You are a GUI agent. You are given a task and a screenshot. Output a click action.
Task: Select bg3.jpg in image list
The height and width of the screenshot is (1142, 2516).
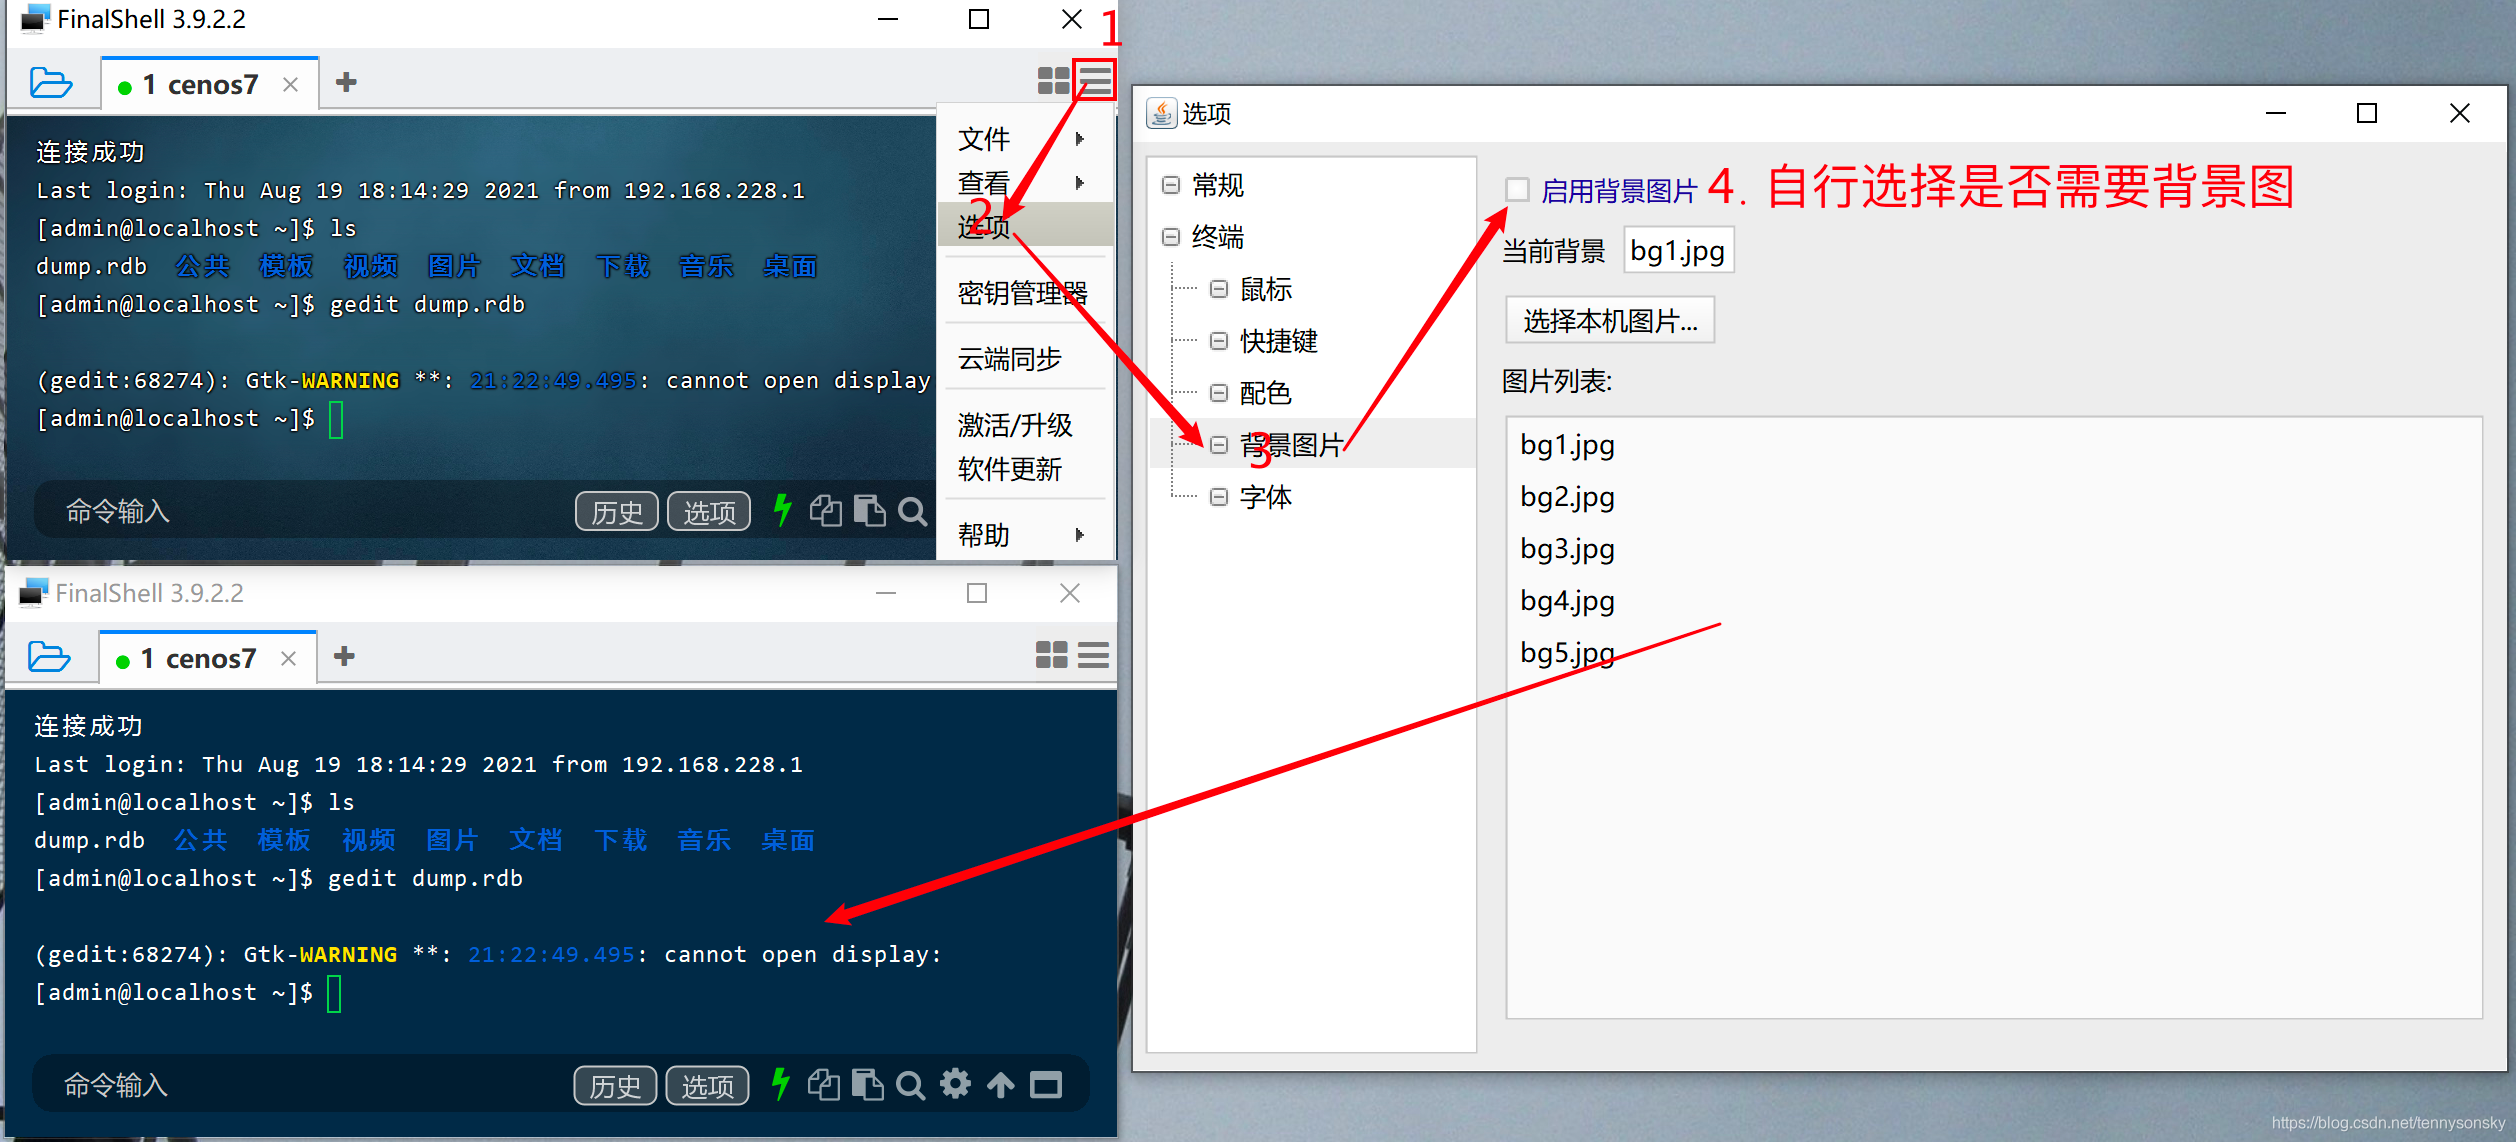[x=1567, y=549]
